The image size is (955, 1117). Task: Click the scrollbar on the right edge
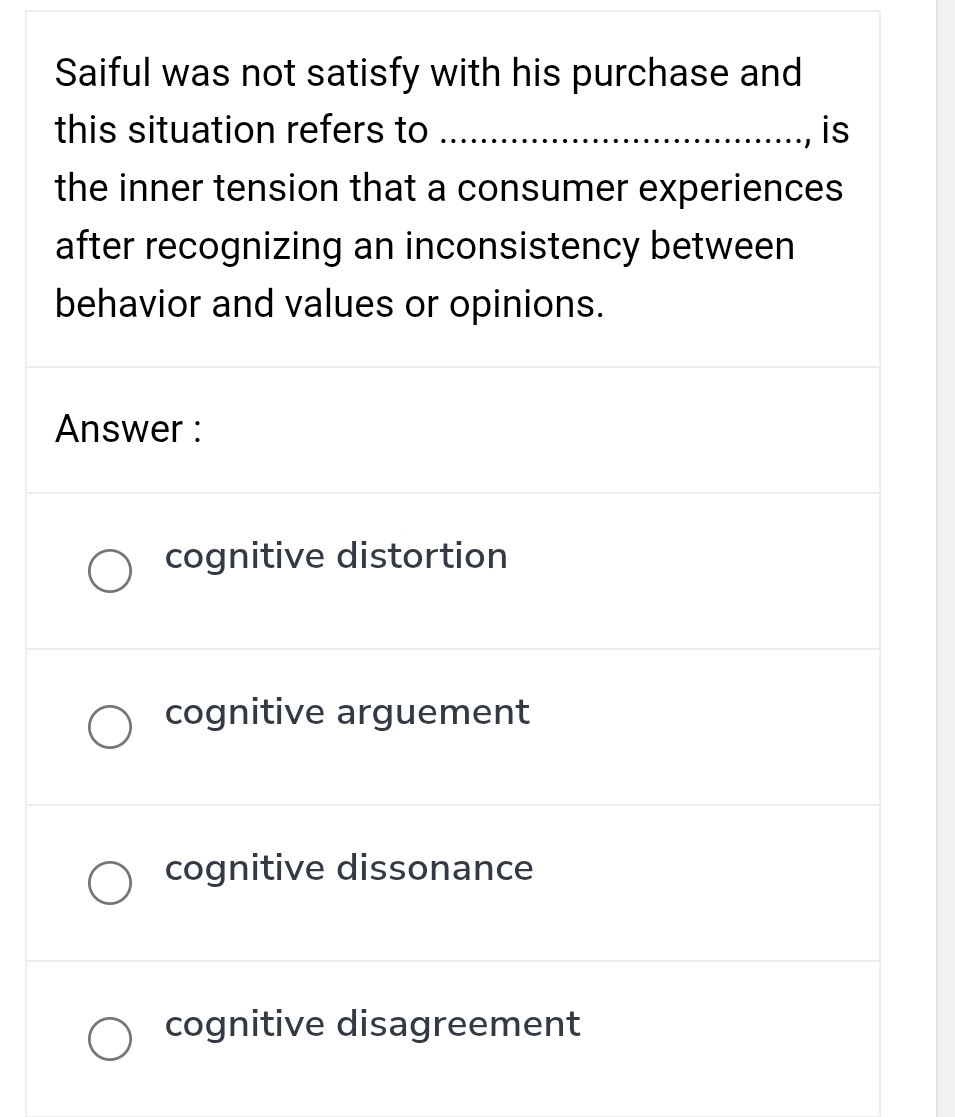tap(947, 560)
